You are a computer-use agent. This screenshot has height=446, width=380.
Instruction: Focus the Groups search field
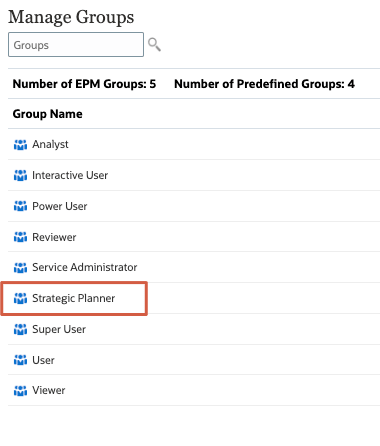(x=76, y=45)
